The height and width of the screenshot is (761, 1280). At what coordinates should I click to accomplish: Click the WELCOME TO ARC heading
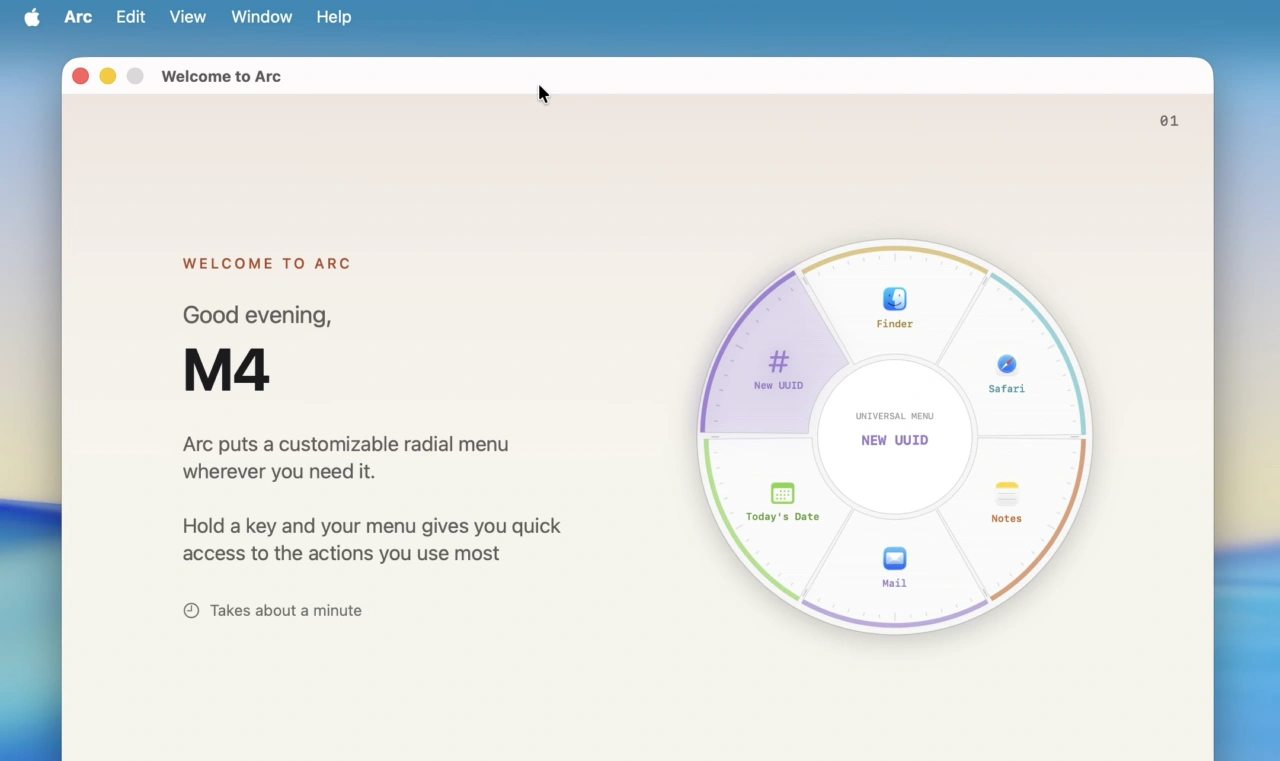[267, 264]
